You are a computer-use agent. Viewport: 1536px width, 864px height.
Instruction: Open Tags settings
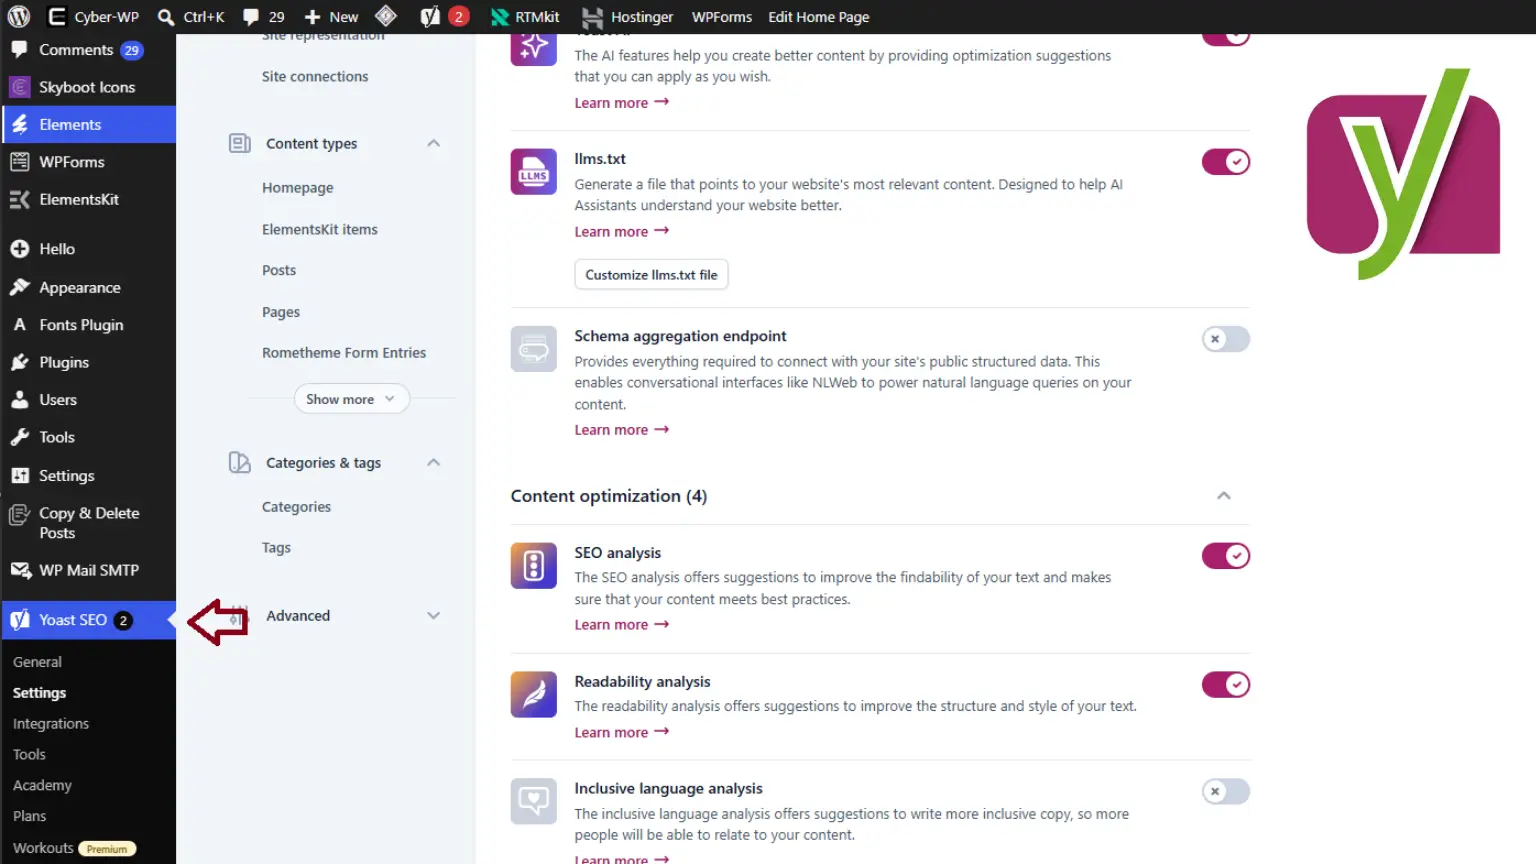pyautogui.click(x=276, y=548)
